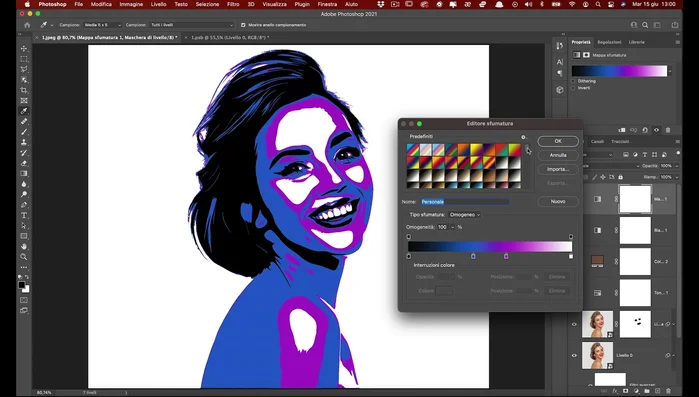
Task: Select the Blur drop tool
Action: (x=24, y=184)
